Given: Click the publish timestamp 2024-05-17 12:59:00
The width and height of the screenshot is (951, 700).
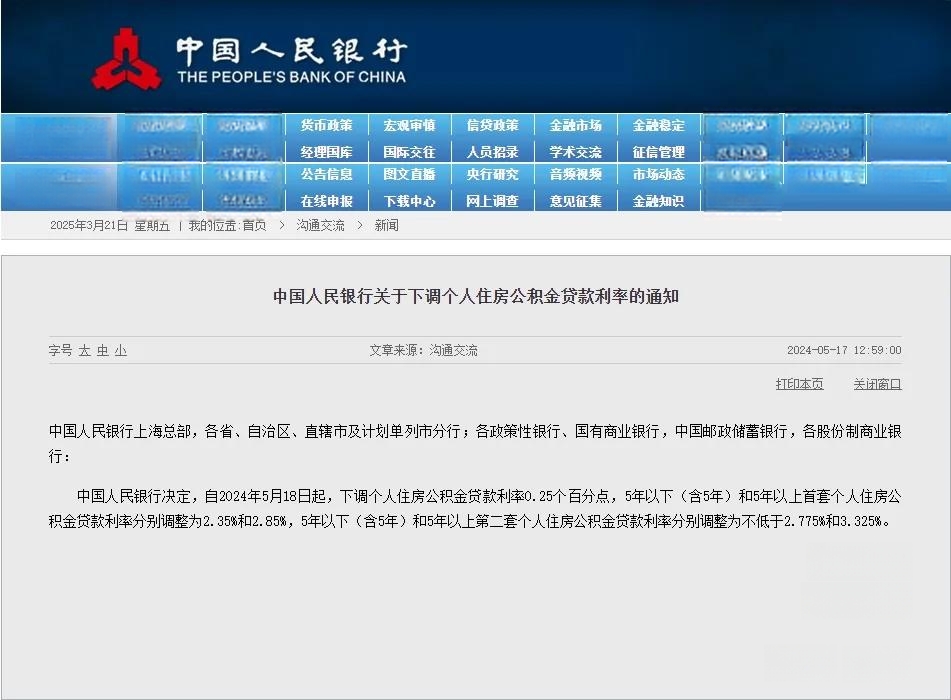Looking at the screenshot, I should 844,350.
